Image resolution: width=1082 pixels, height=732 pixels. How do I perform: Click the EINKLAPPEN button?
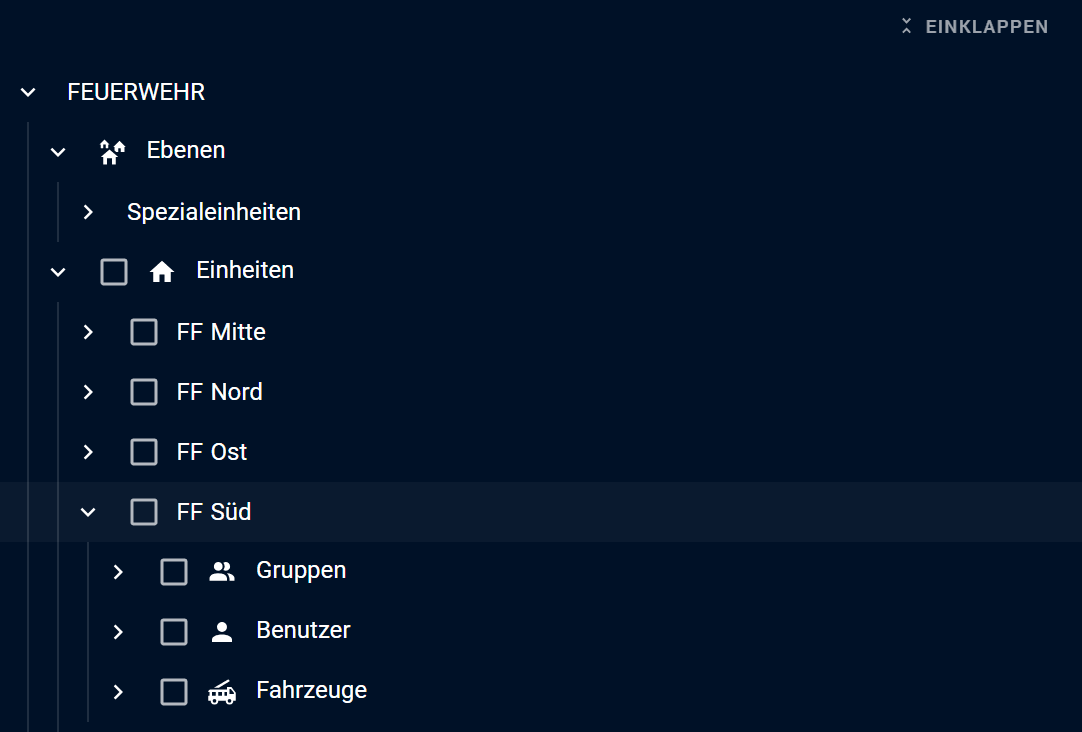(974, 26)
